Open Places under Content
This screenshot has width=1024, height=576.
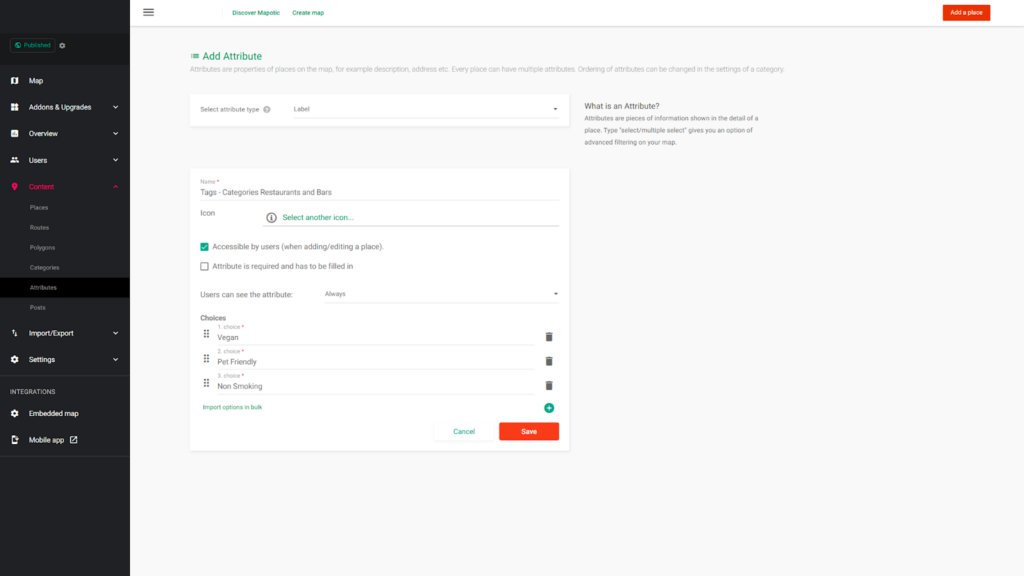pos(39,208)
